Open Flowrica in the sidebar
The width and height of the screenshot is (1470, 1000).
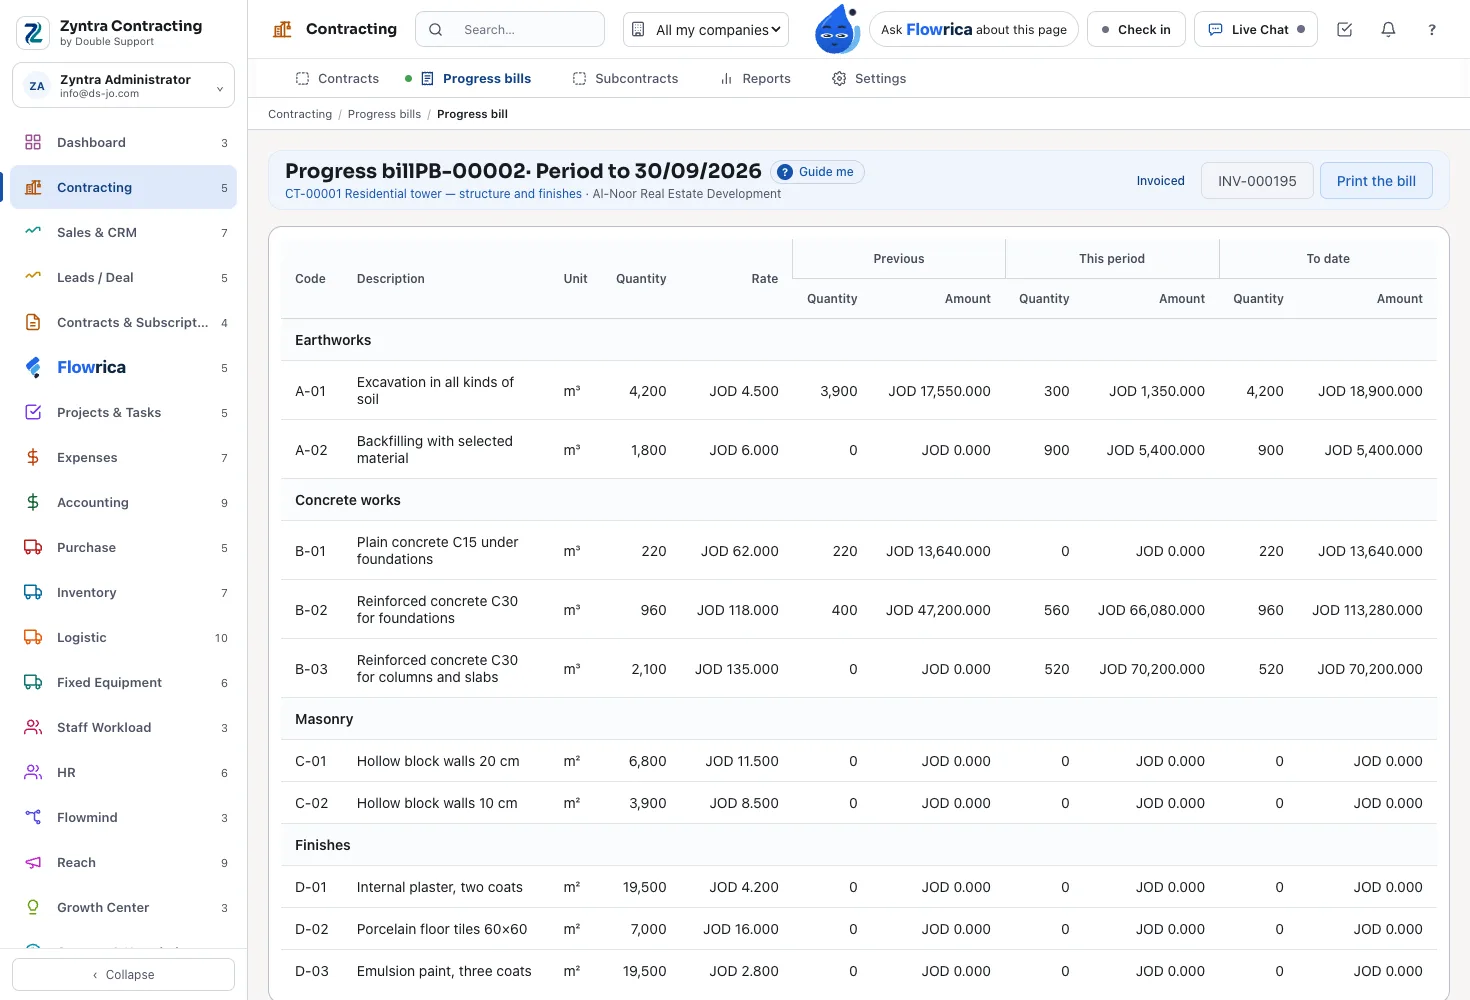pos(124,367)
